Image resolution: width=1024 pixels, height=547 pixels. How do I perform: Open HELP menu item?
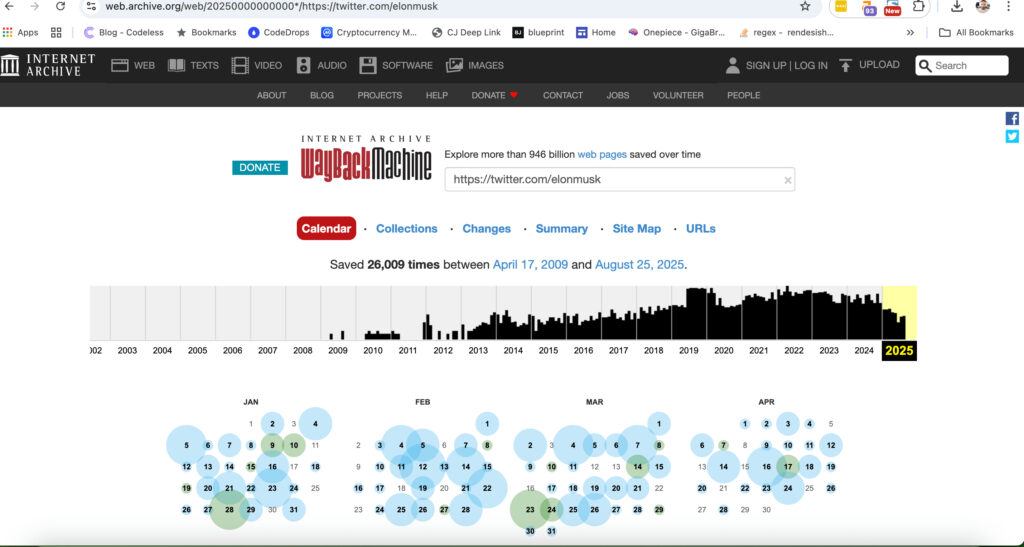click(x=437, y=95)
